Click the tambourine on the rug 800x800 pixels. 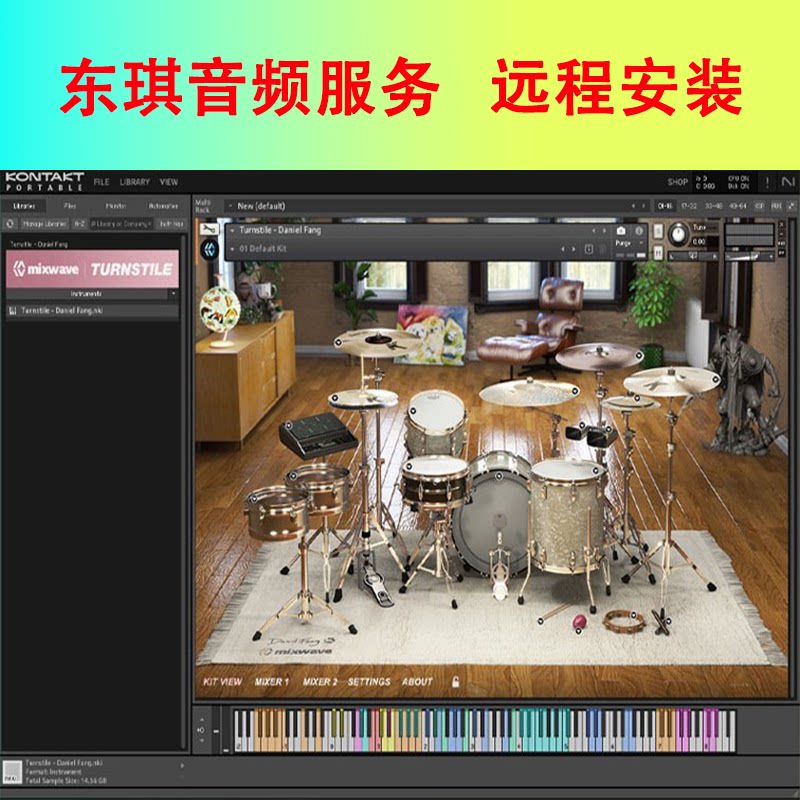point(623,621)
